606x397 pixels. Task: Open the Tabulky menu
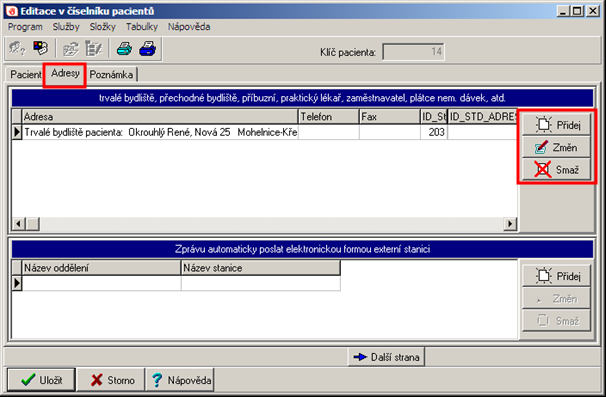[x=142, y=27]
